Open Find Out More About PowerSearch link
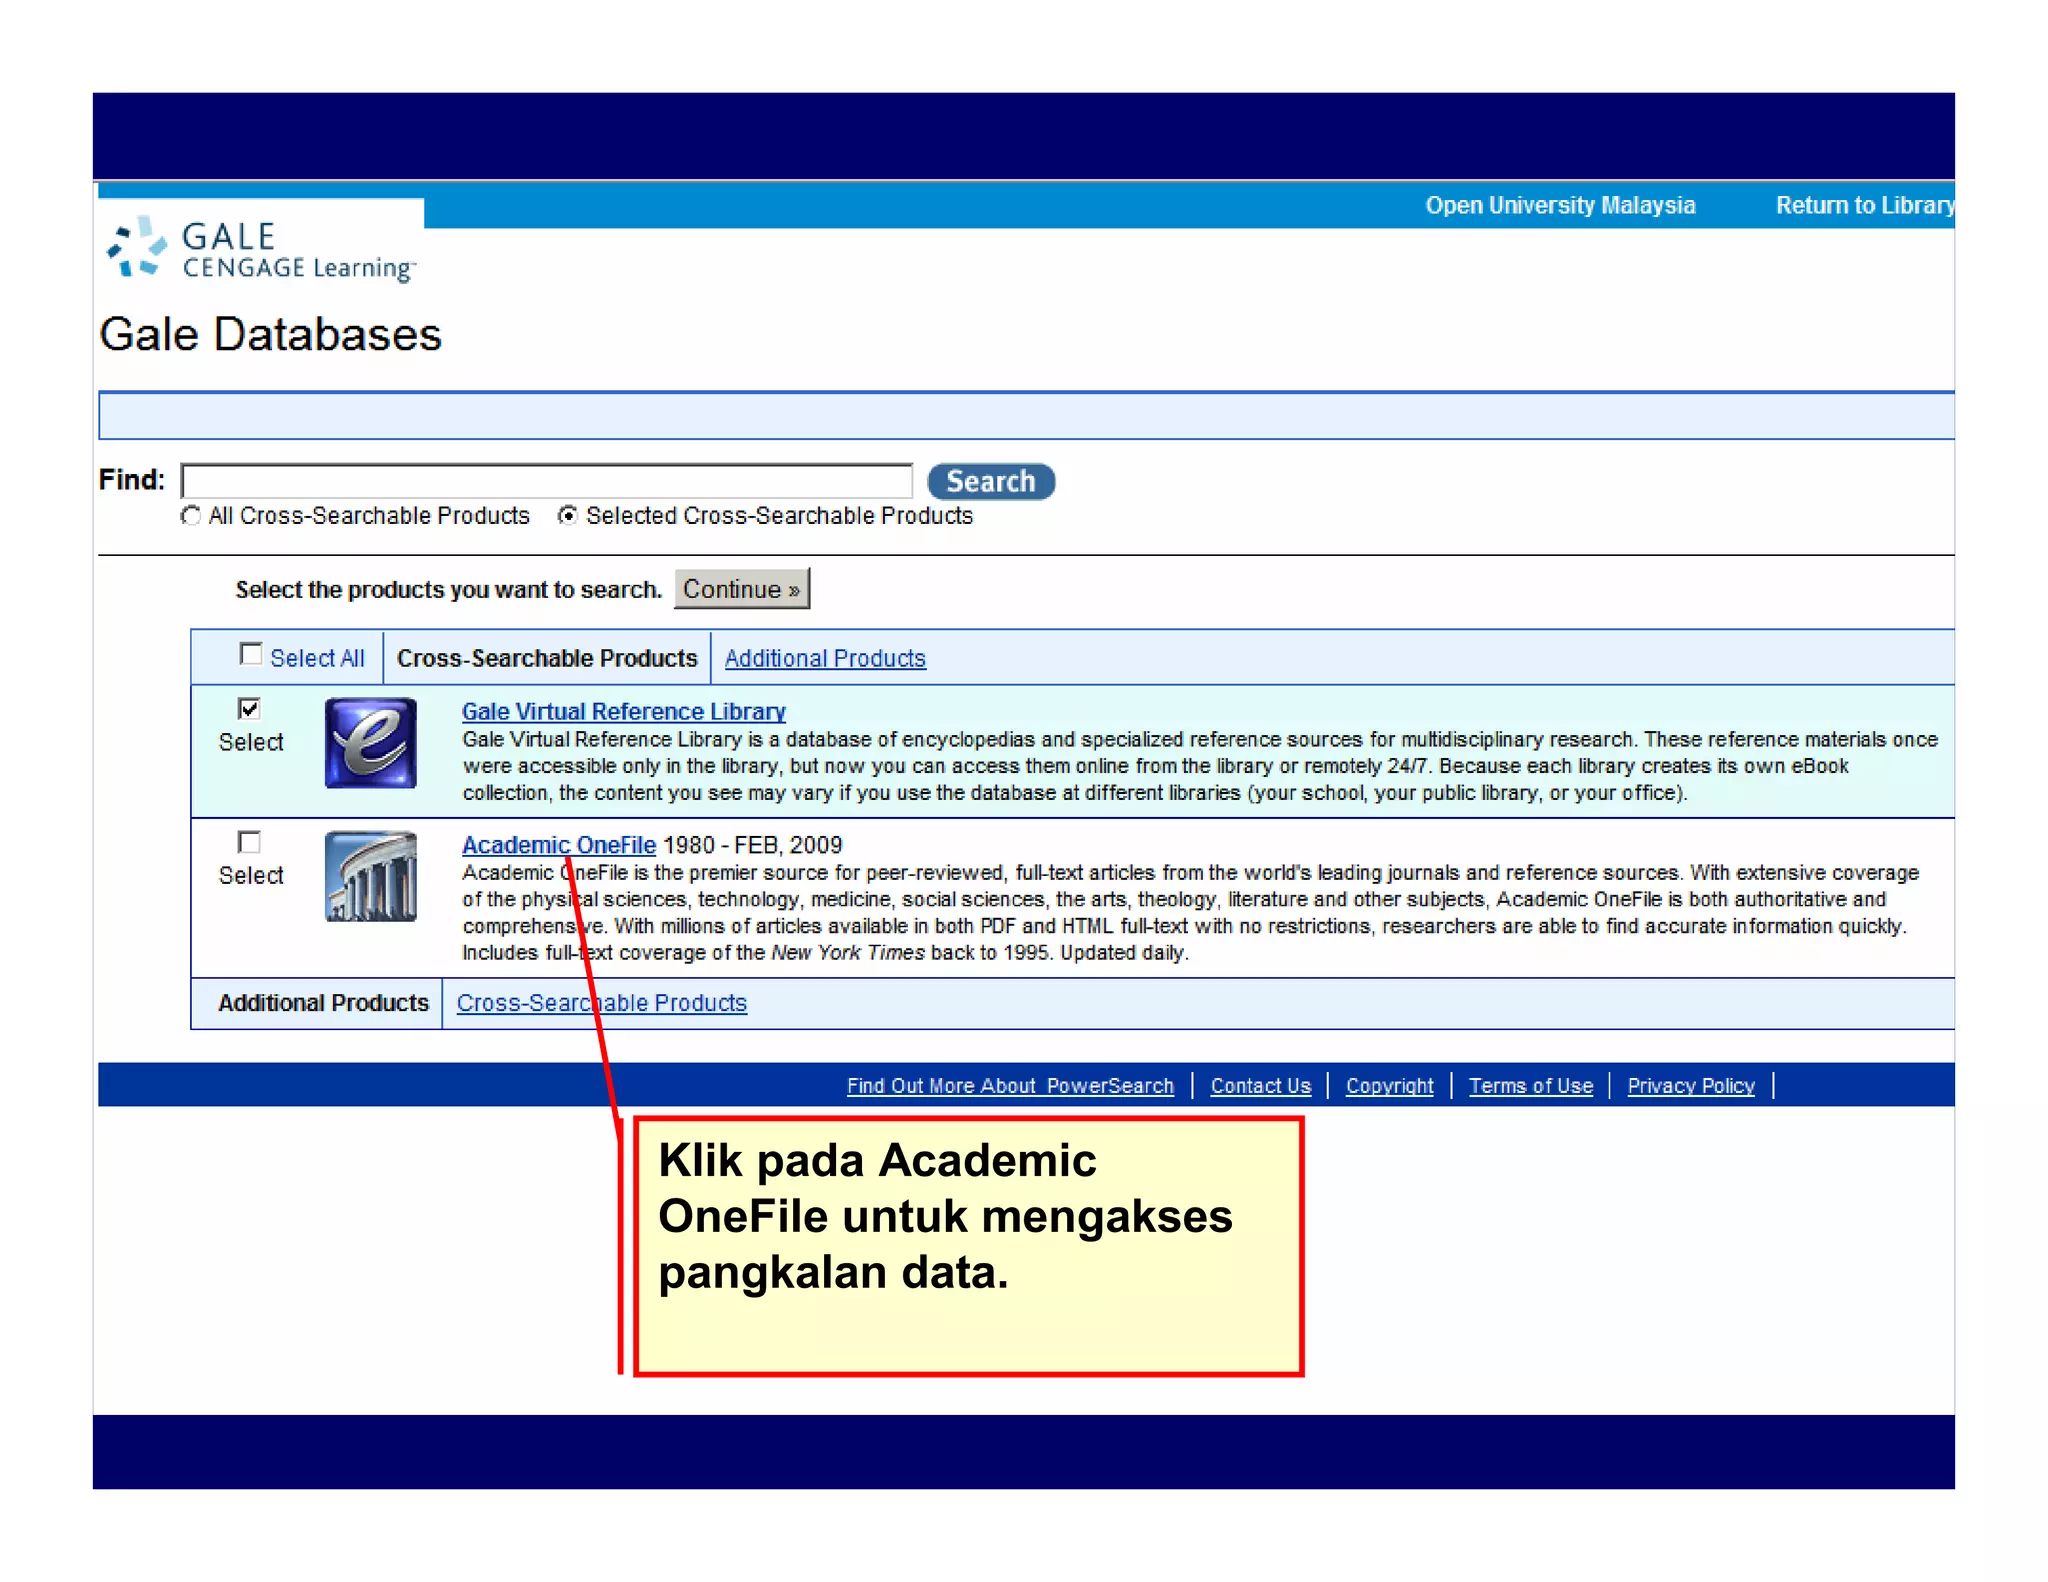2048x1582 pixels. [1010, 1085]
